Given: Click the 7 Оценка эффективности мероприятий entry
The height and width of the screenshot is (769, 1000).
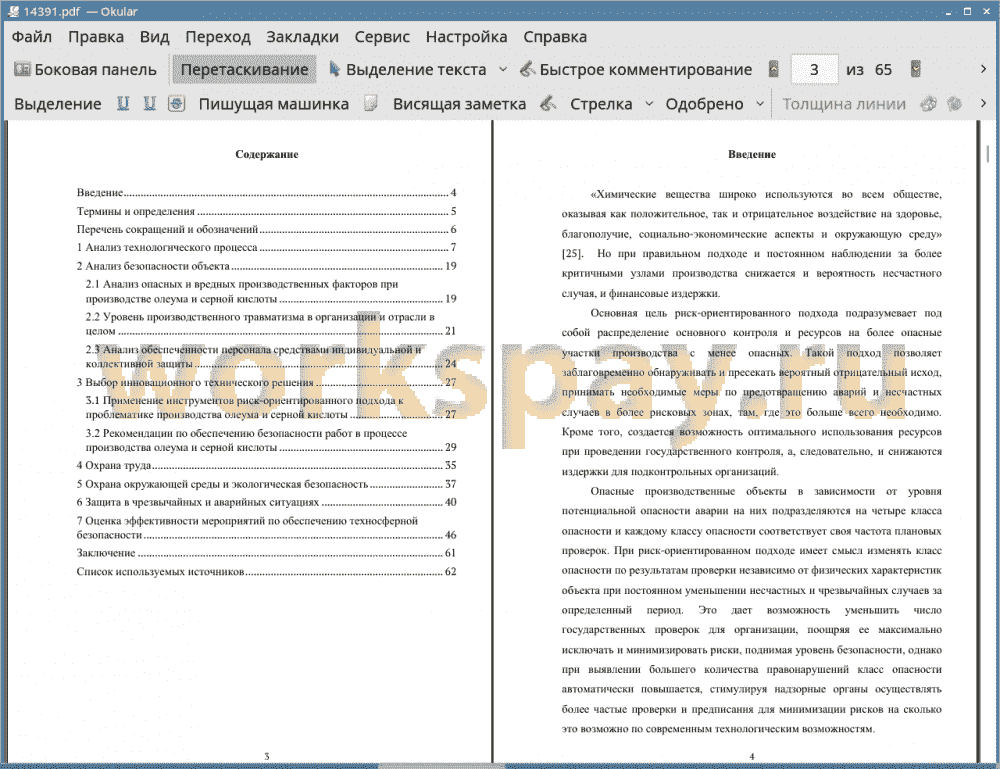Looking at the screenshot, I should tap(267, 527).
